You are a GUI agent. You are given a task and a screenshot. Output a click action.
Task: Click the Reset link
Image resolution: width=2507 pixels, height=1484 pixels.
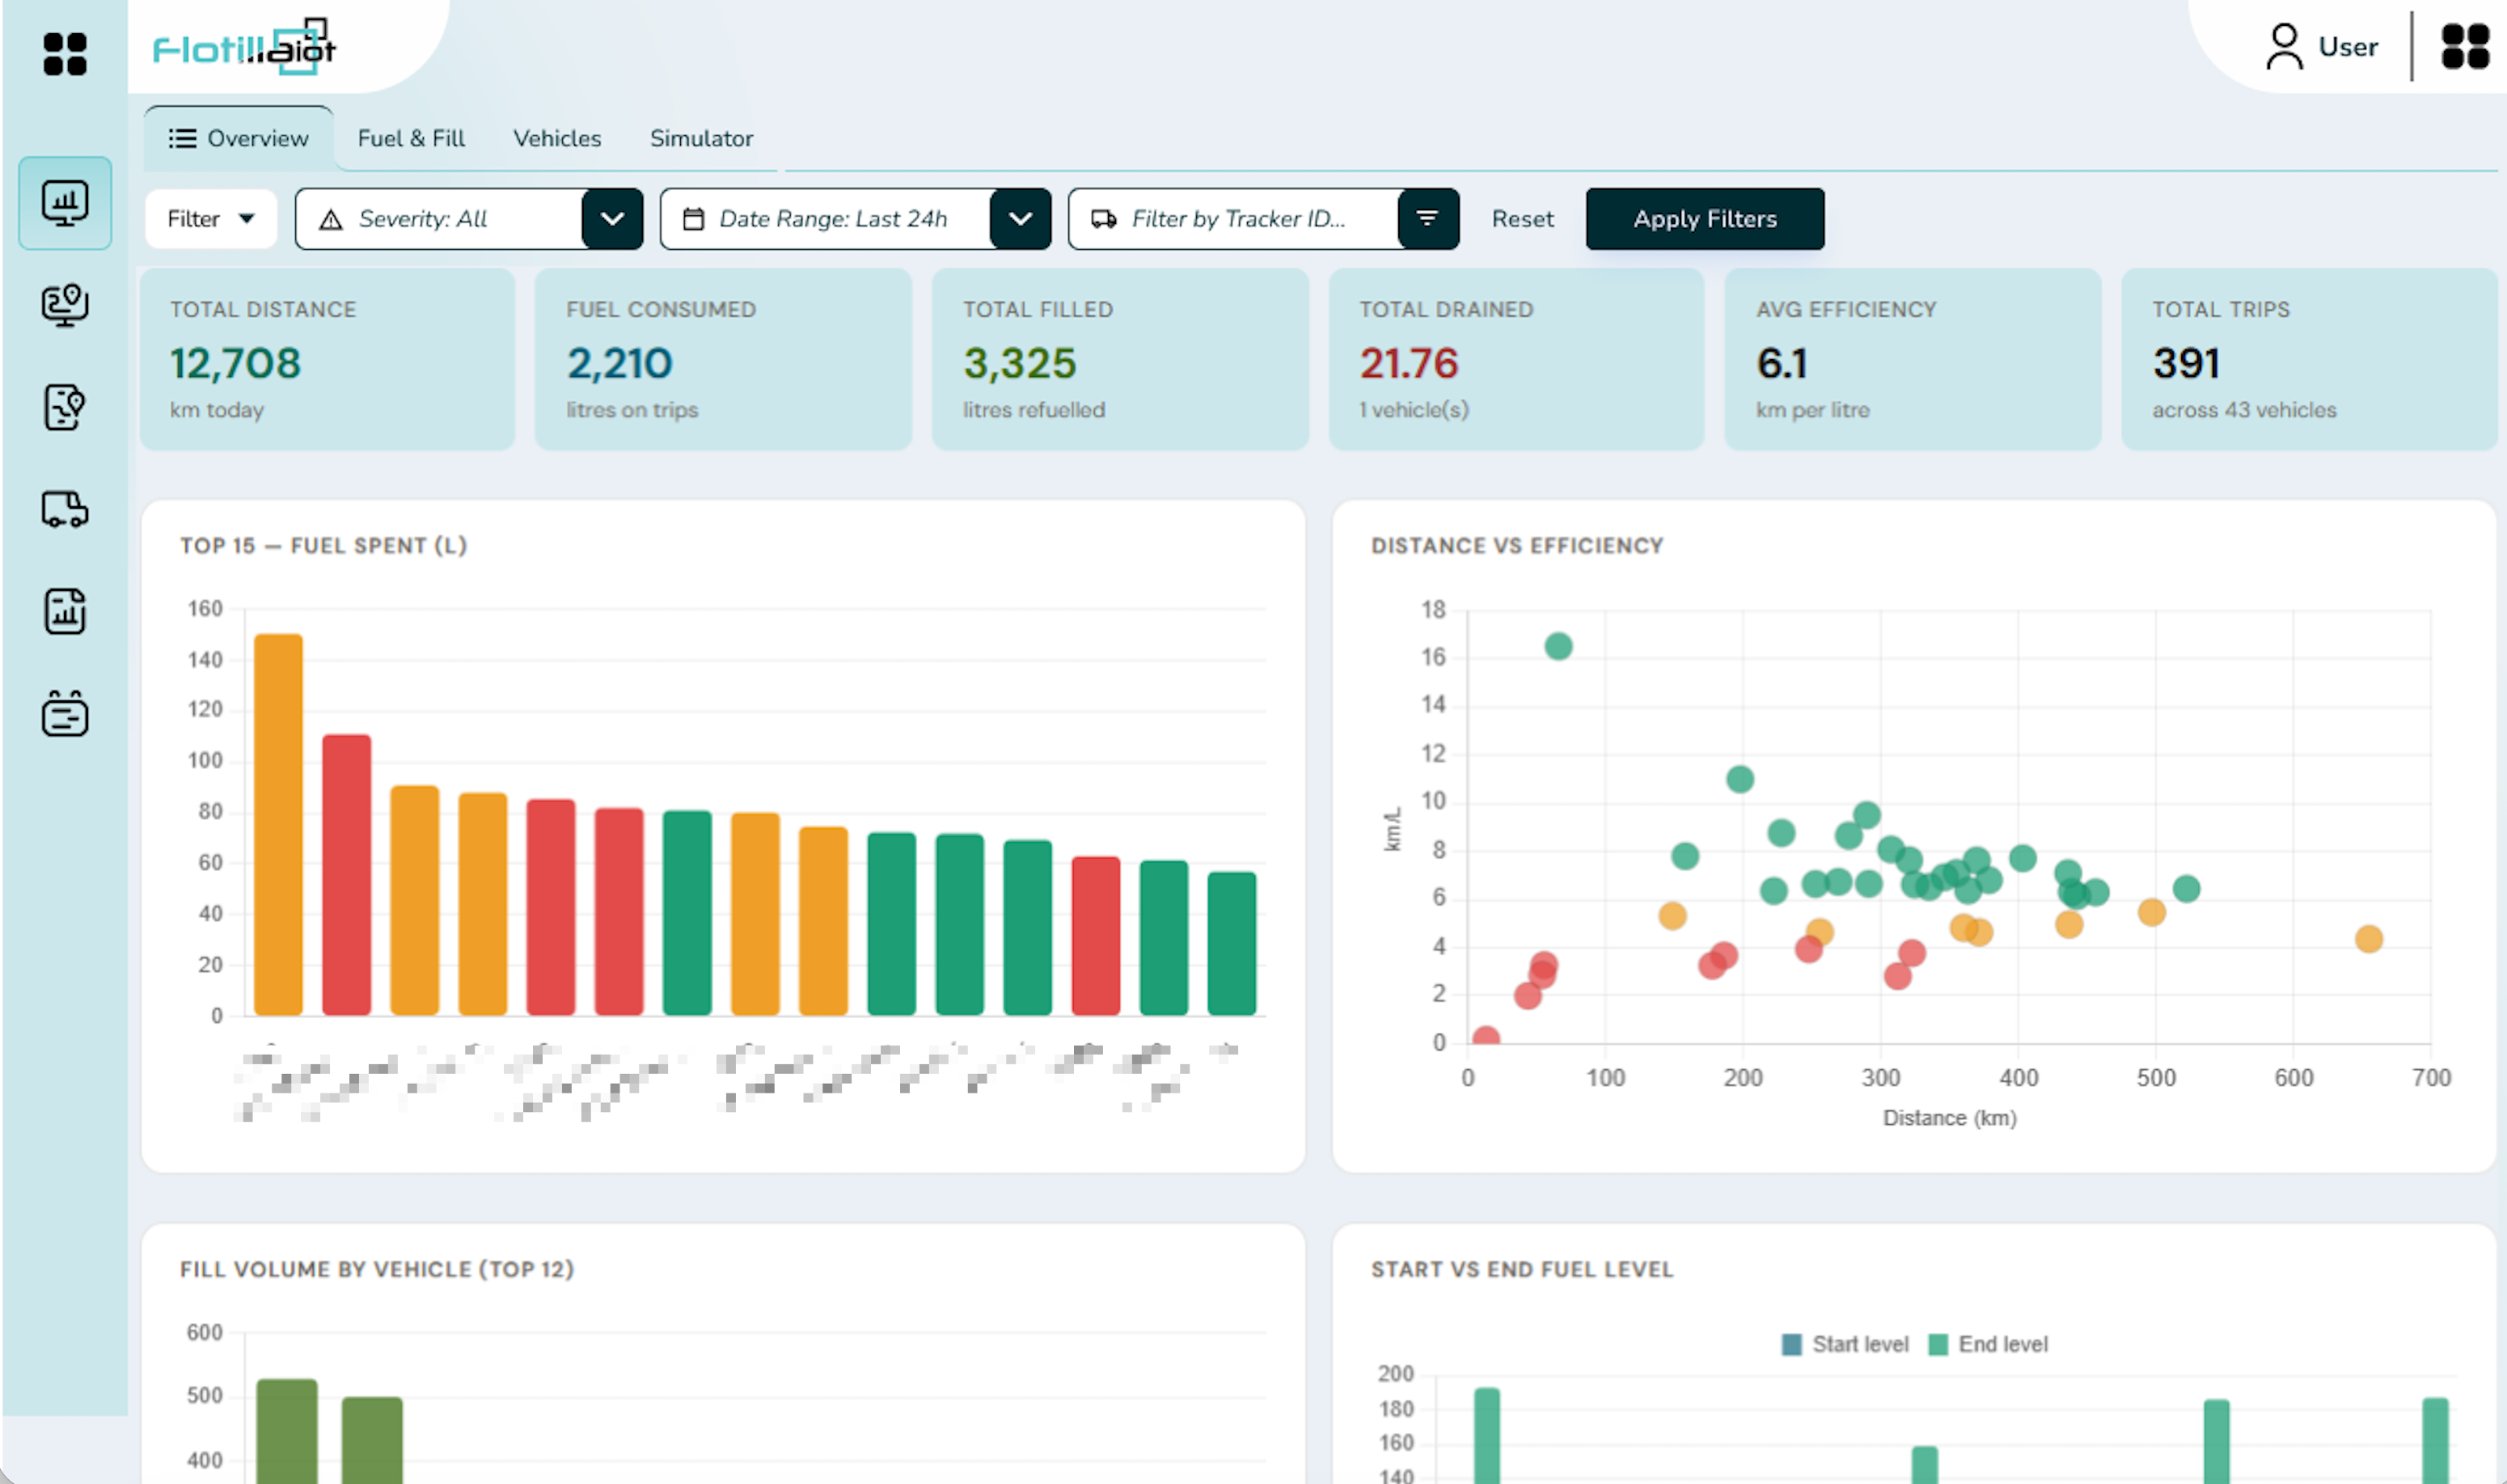[1522, 219]
